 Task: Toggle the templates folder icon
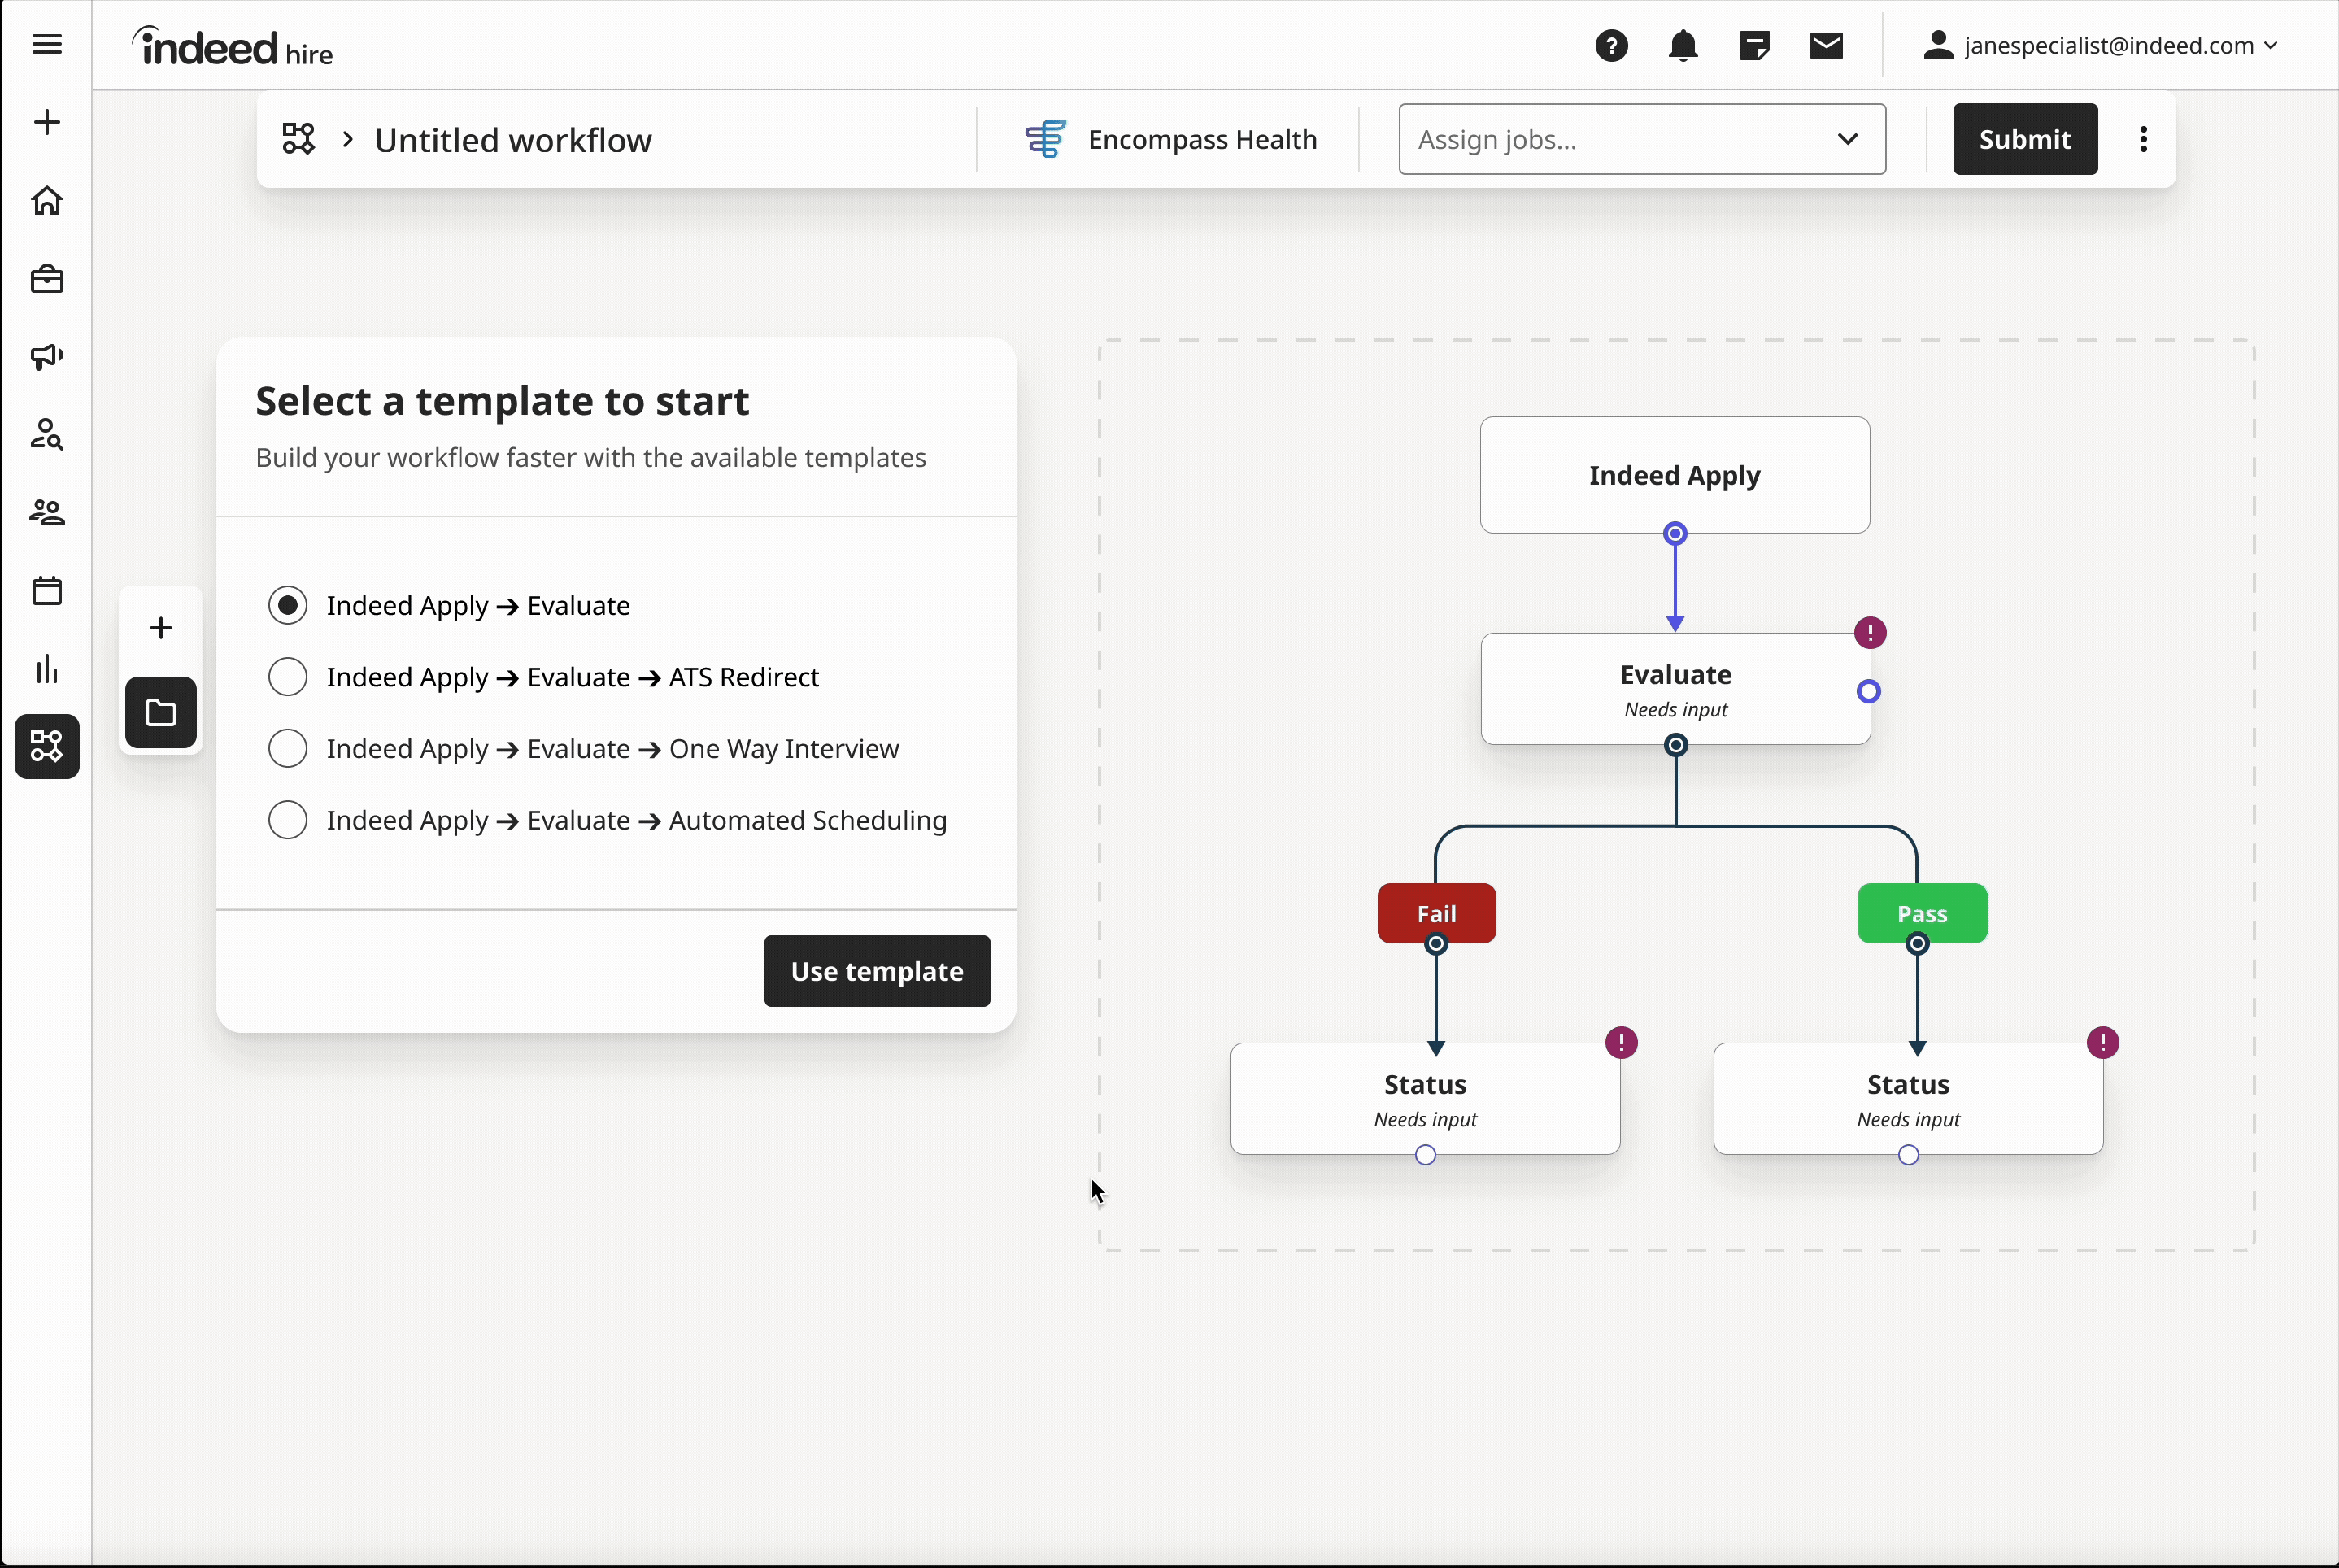[160, 712]
